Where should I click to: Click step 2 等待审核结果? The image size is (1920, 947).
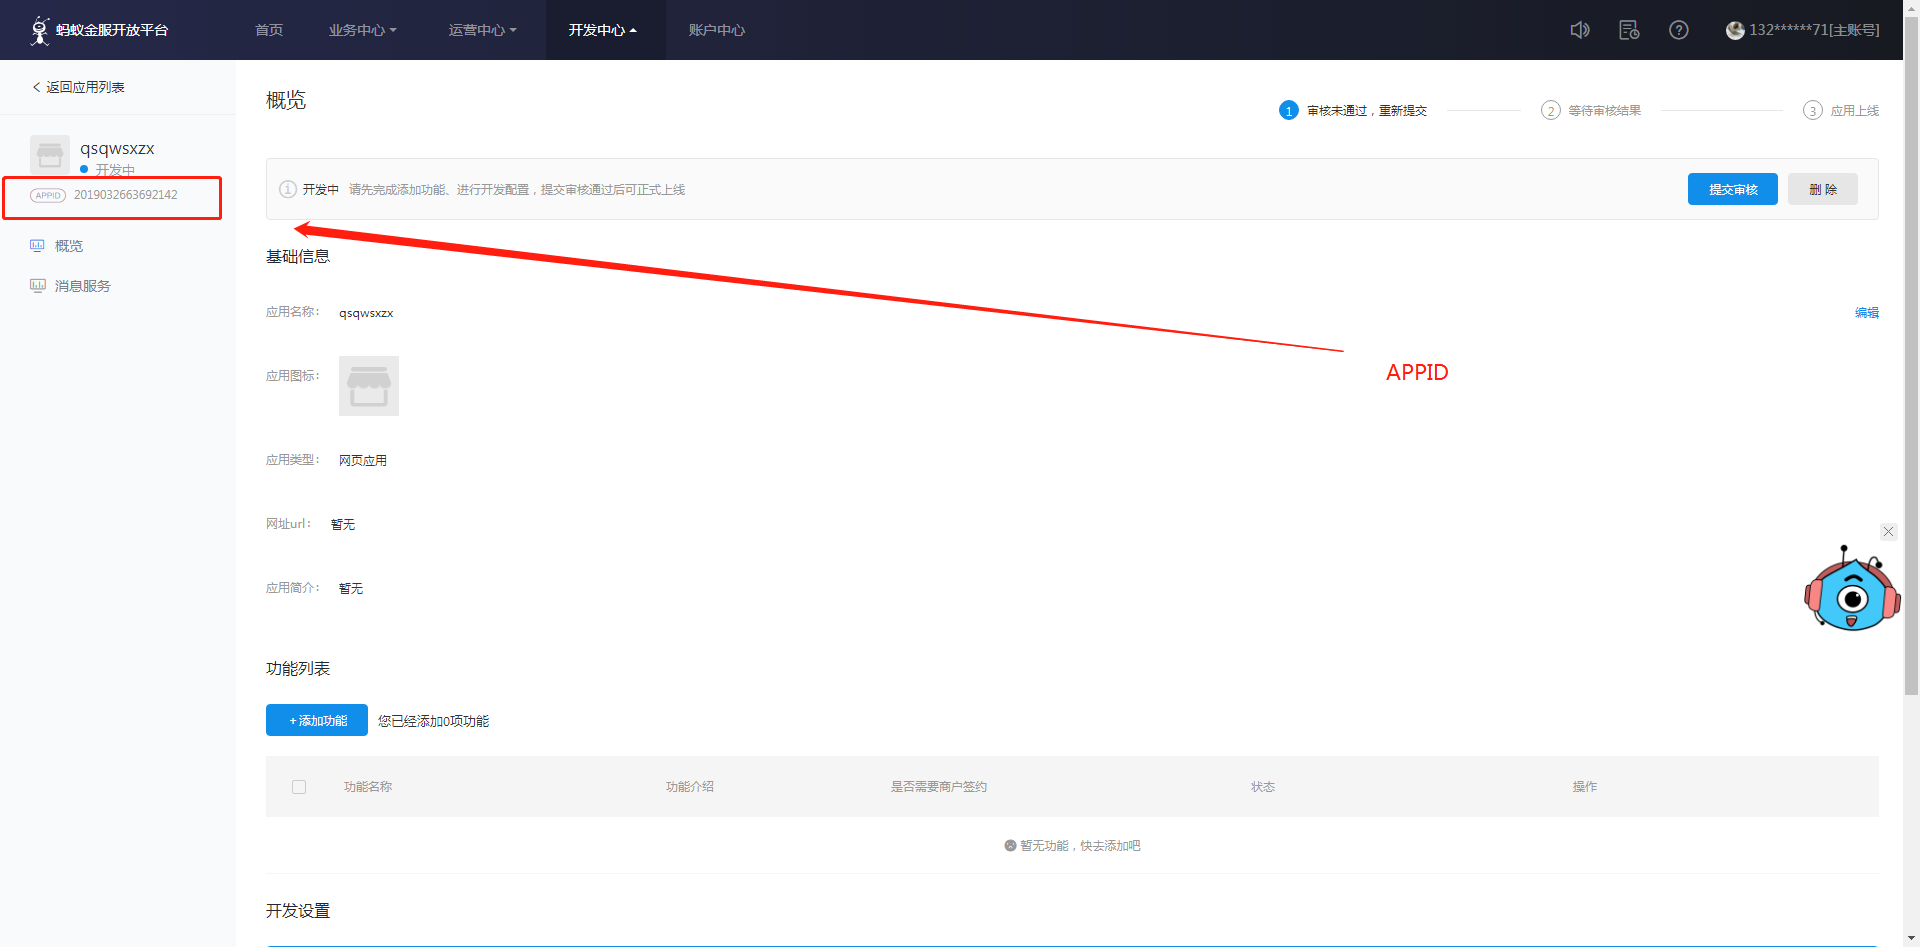[1591, 110]
